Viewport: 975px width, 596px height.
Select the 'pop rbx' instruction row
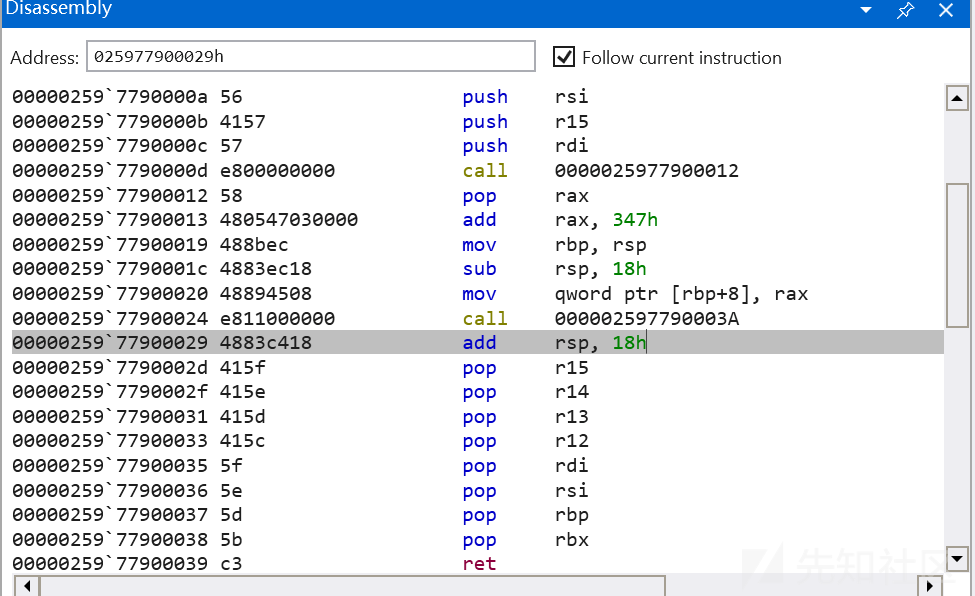[478, 539]
